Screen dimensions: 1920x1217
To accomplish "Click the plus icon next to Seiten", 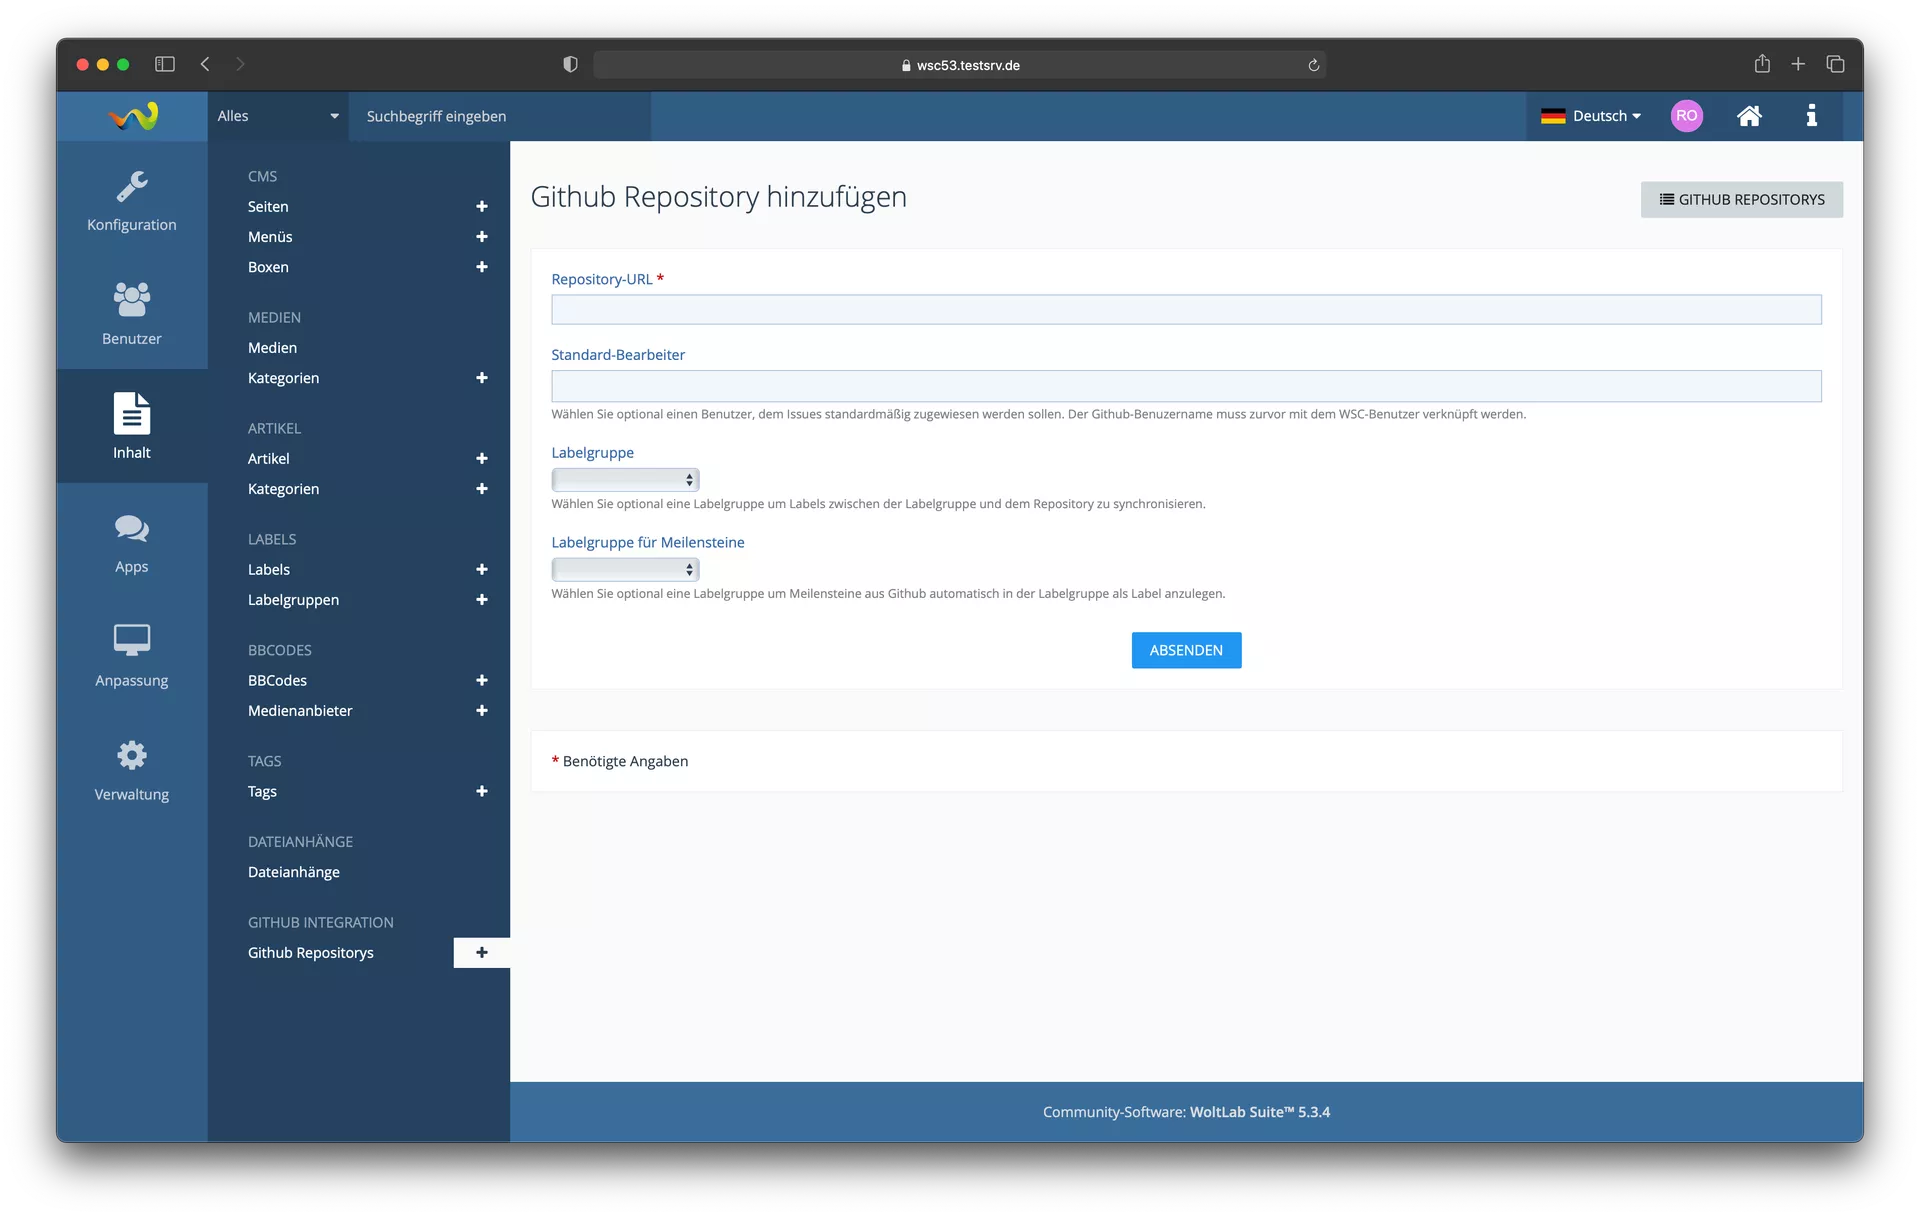I will (x=481, y=207).
